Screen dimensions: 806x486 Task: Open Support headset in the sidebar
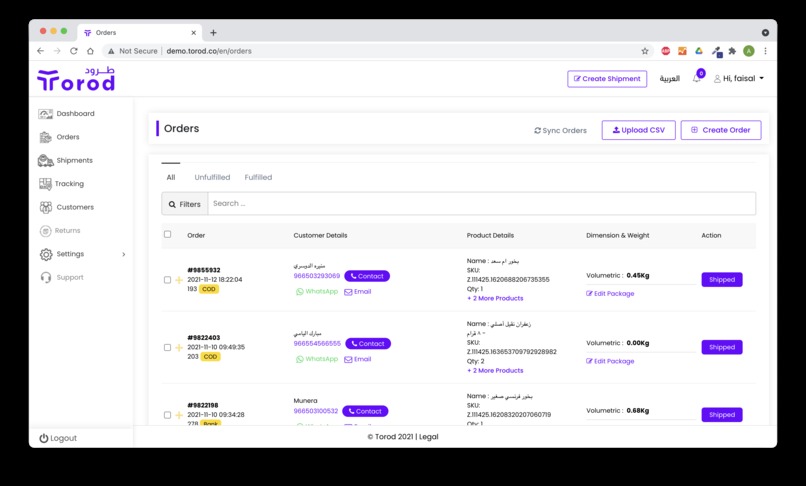click(x=46, y=277)
